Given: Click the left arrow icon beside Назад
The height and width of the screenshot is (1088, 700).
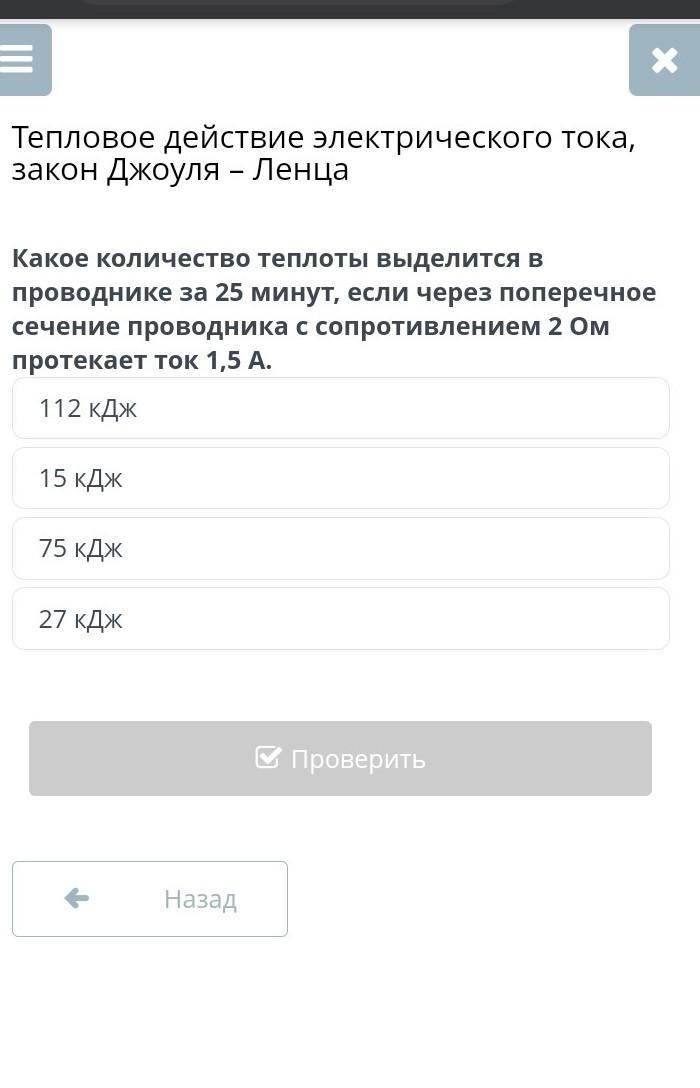Looking at the screenshot, I should (x=77, y=898).
